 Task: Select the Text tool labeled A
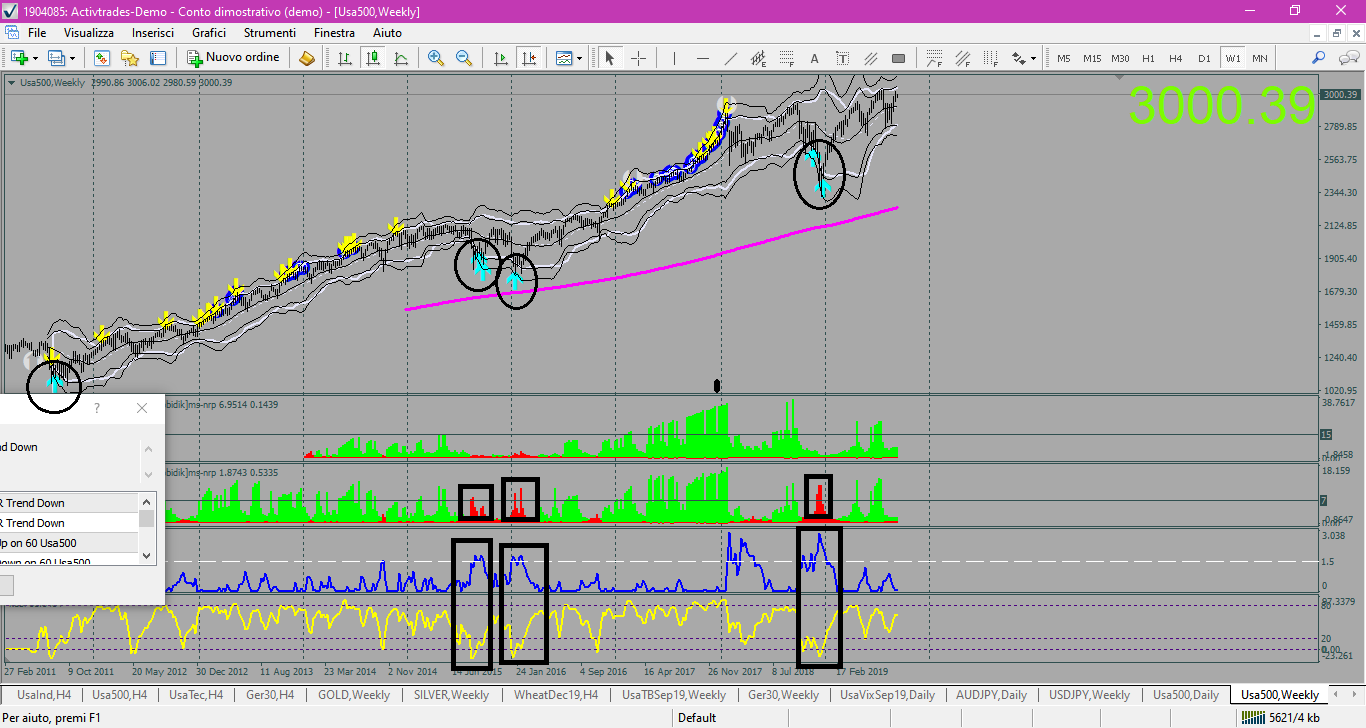814,58
